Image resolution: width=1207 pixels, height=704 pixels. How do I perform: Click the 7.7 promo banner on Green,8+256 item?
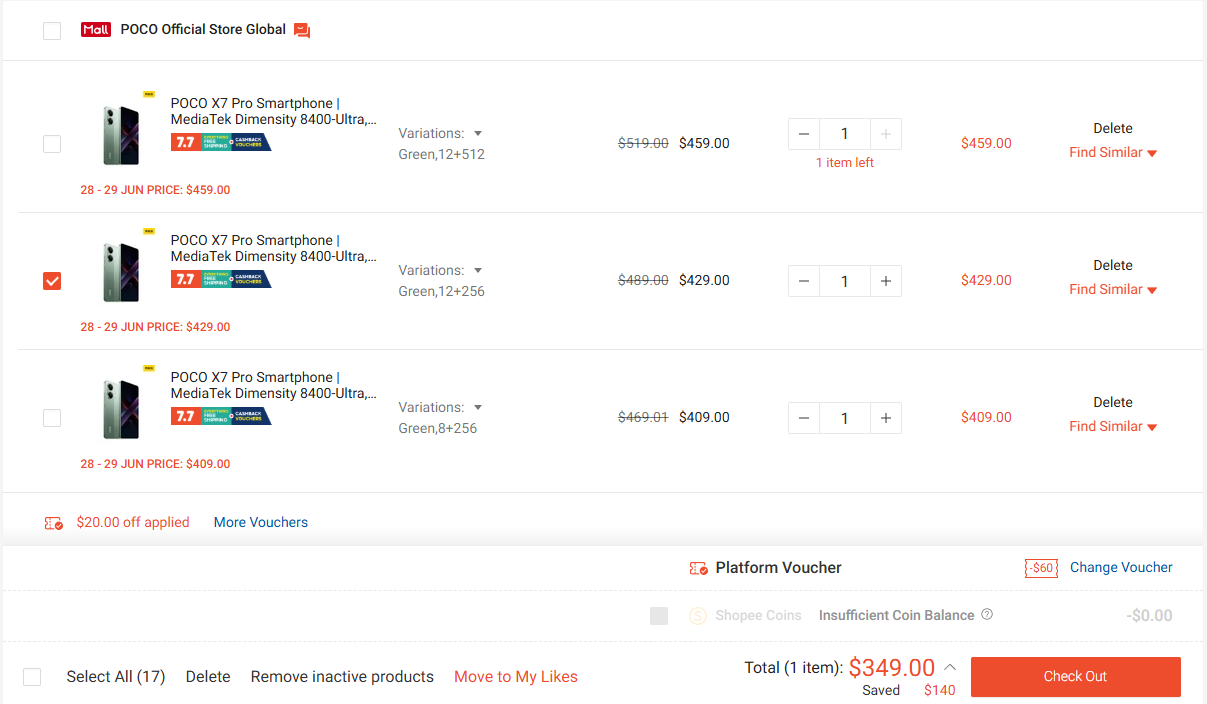(221, 416)
